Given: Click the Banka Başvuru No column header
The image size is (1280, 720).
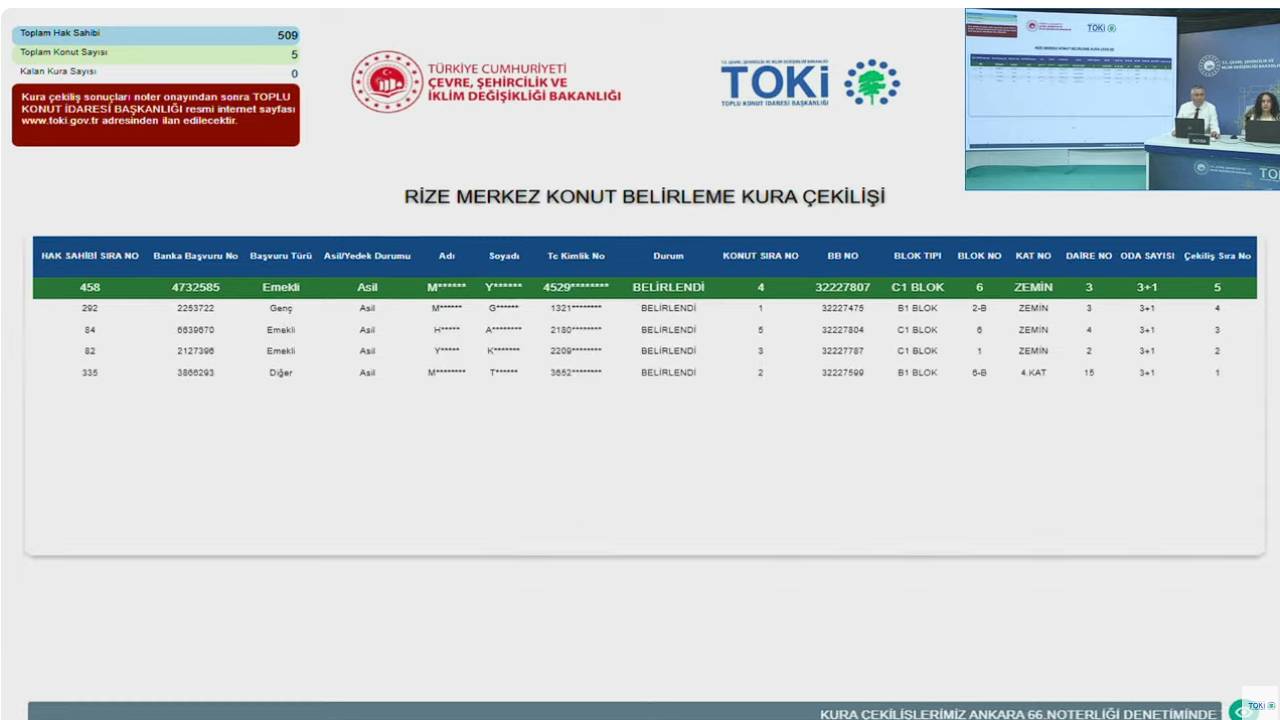Looking at the screenshot, I should tap(196, 256).
